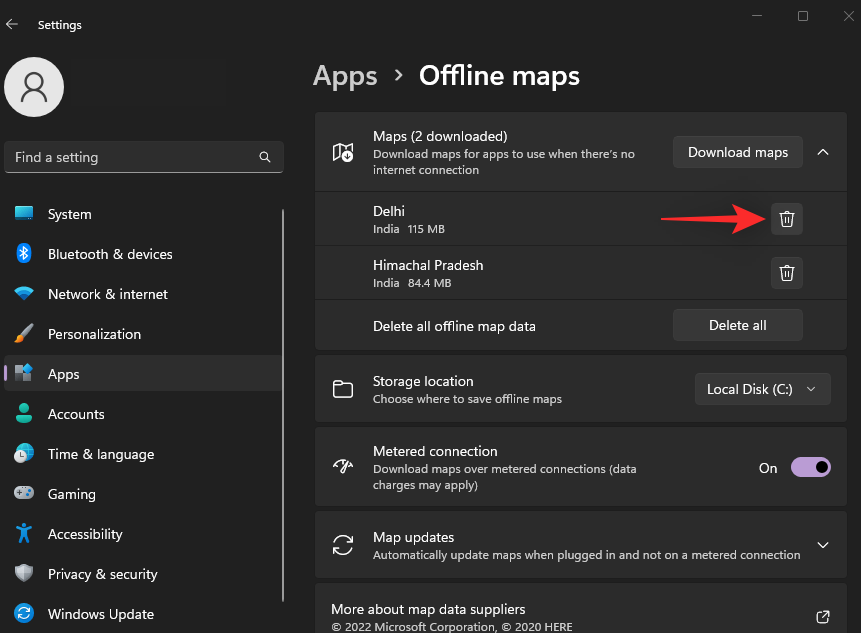Navigate back to Apps breadcrumb
The width and height of the screenshot is (861, 633).
(x=345, y=75)
